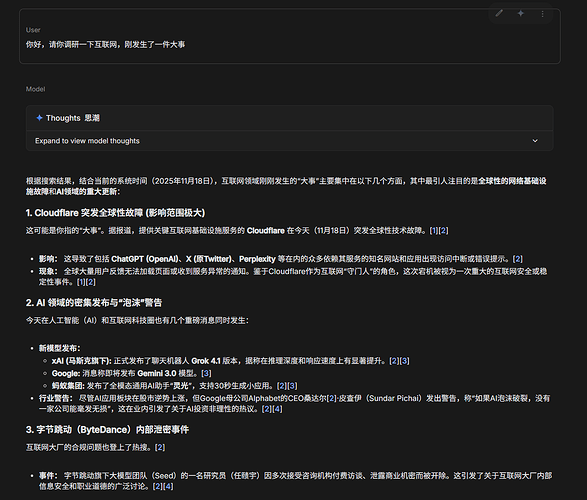The image size is (587, 500).
Task: Expand the model thoughts chevron
Action: [535, 141]
